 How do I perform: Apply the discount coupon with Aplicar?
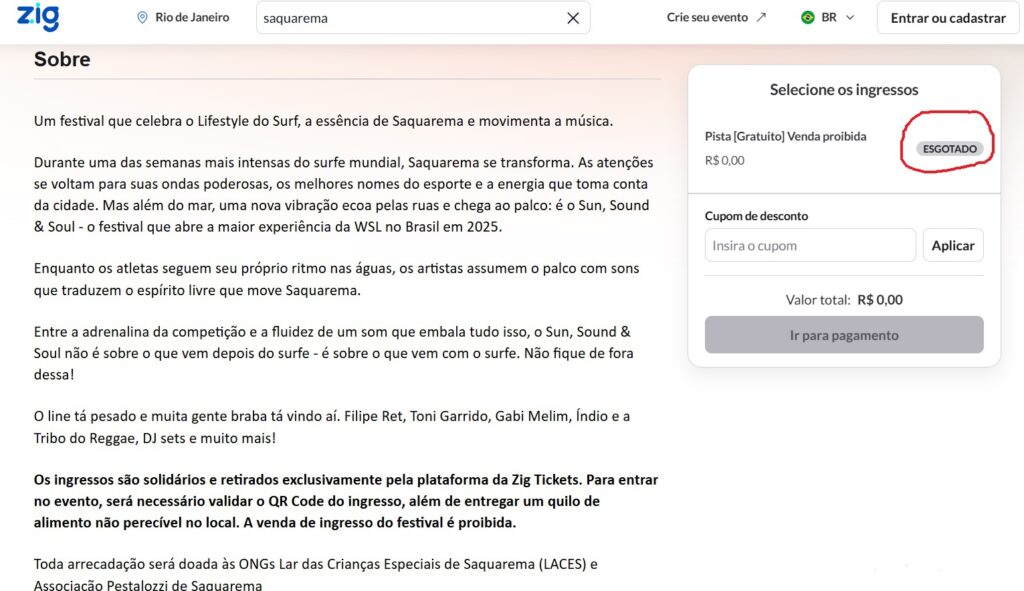953,246
